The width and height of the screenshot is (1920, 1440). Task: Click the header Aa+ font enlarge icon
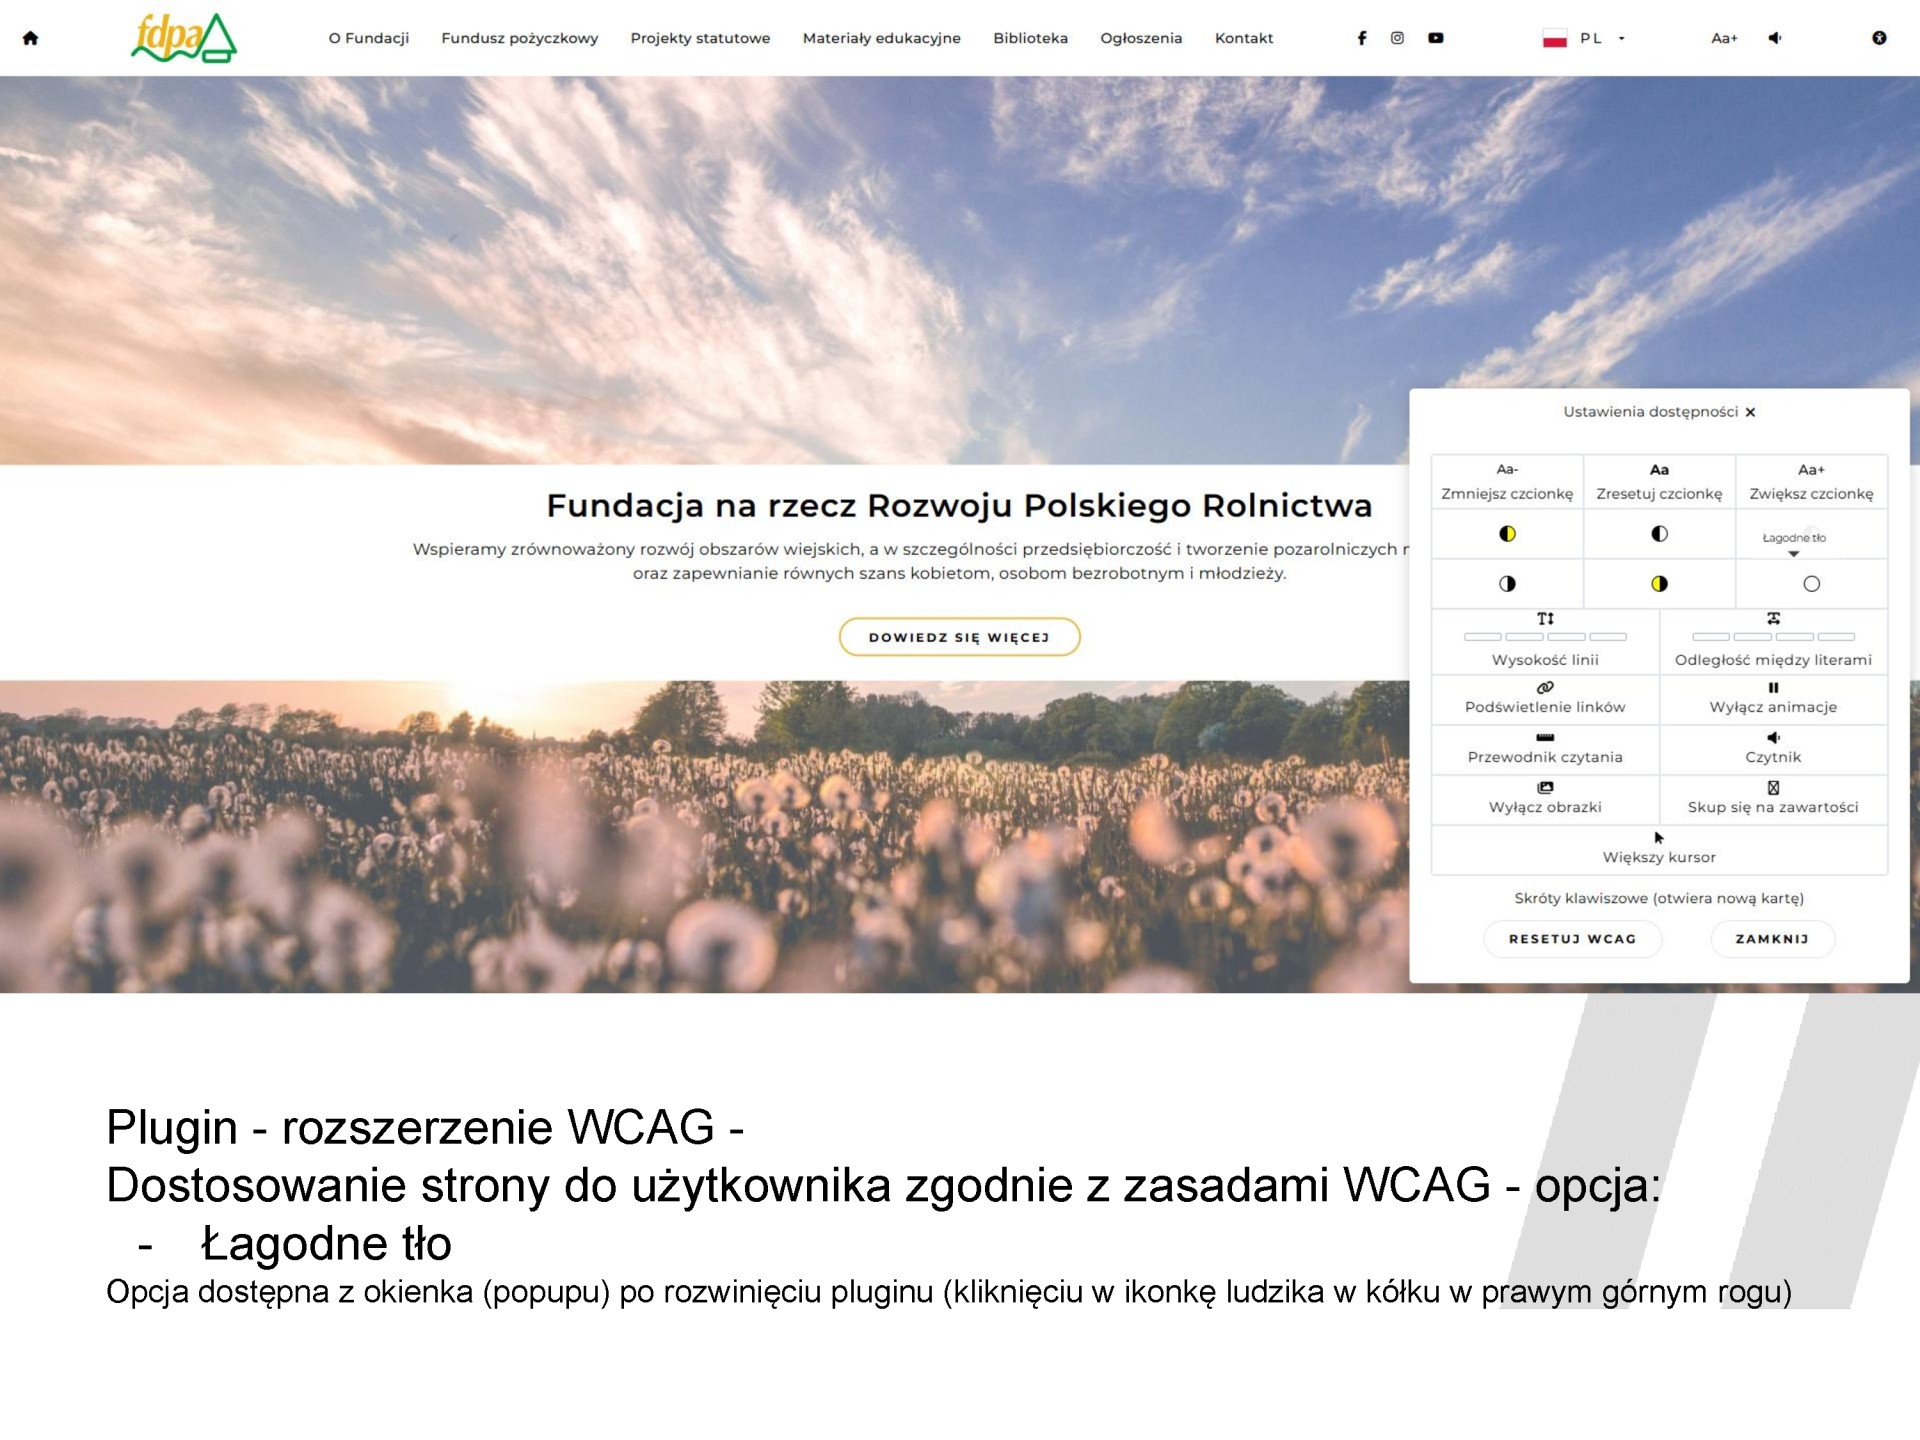pos(1724,38)
